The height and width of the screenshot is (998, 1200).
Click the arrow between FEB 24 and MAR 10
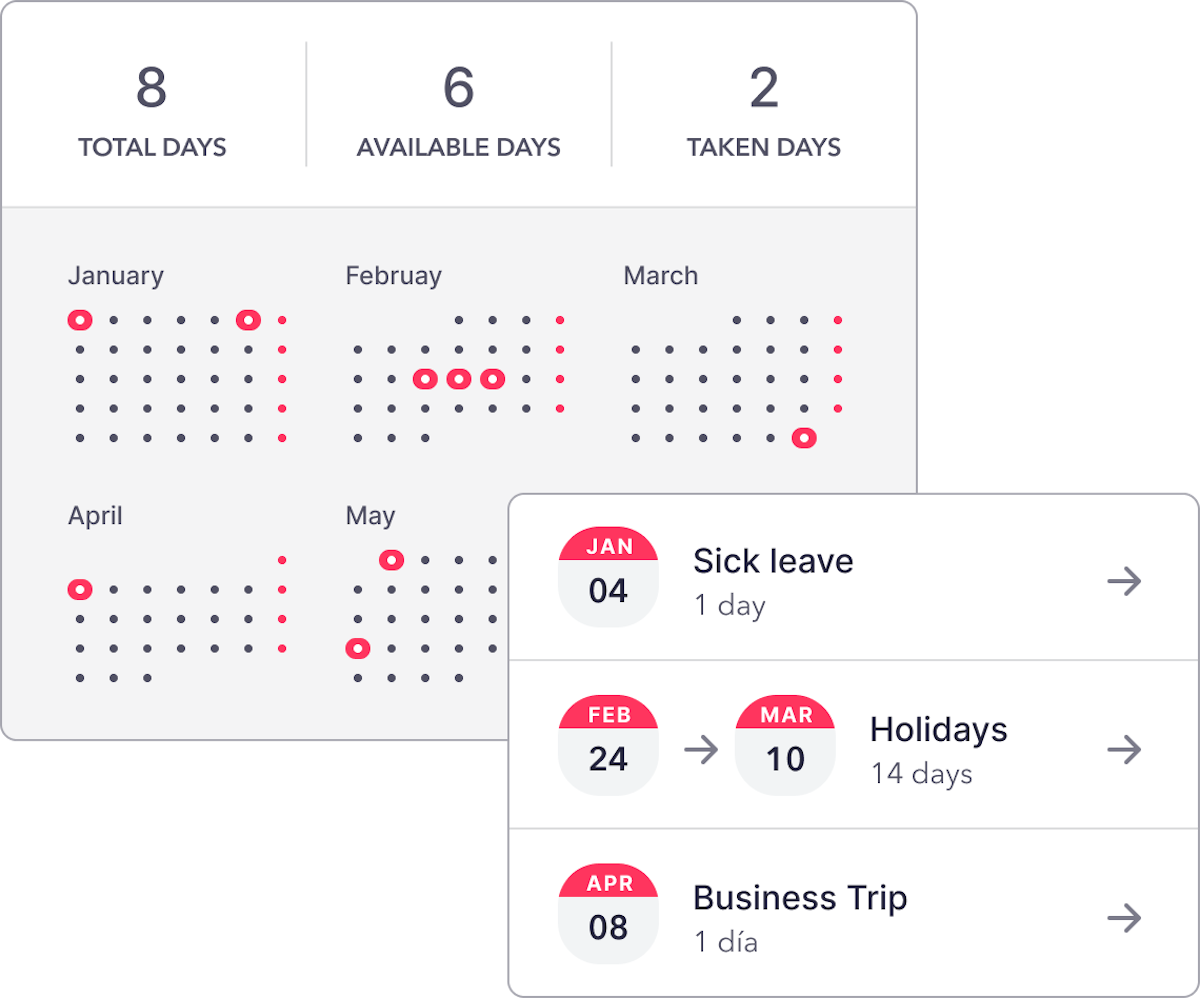[703, 750]
